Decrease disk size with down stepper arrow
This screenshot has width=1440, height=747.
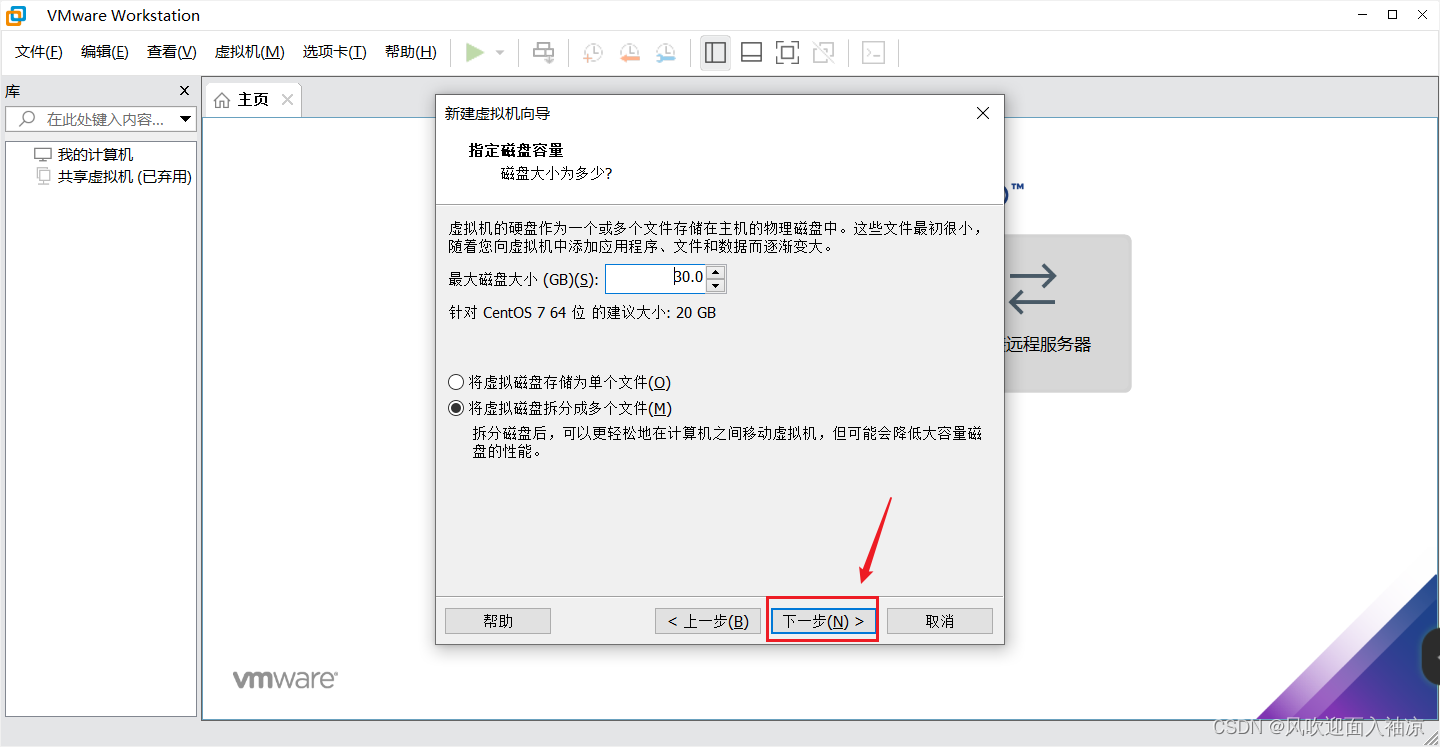point(715,286)
